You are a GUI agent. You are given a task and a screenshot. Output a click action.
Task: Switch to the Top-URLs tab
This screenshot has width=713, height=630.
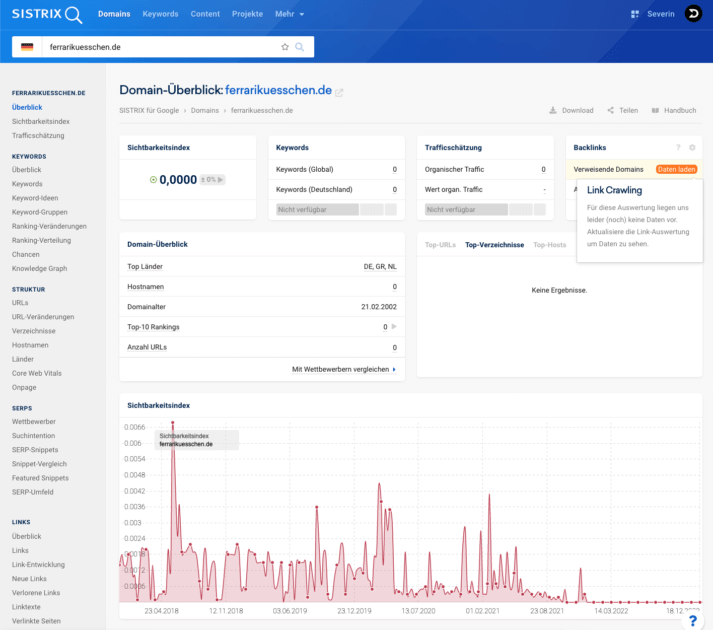coord(440,244)
